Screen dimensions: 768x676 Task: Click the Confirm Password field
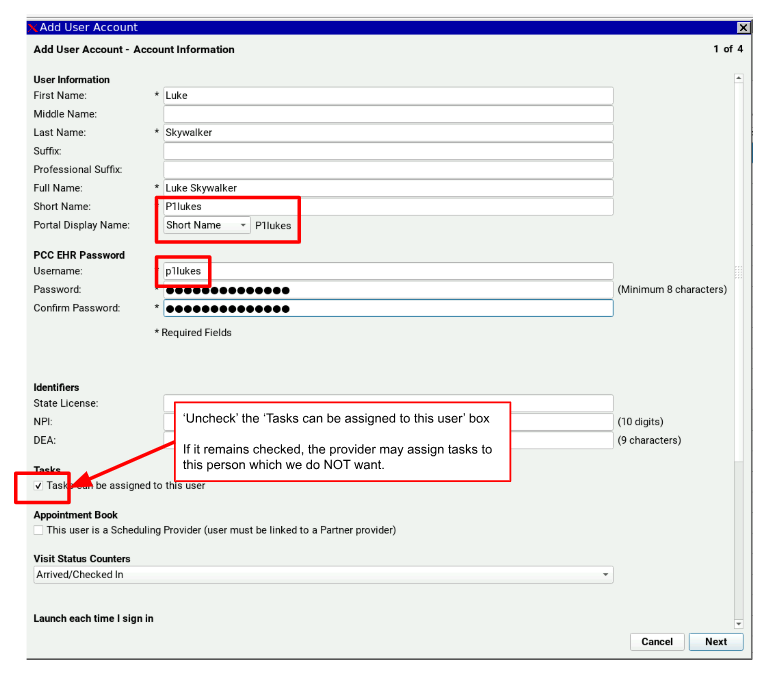coord(388,309)
